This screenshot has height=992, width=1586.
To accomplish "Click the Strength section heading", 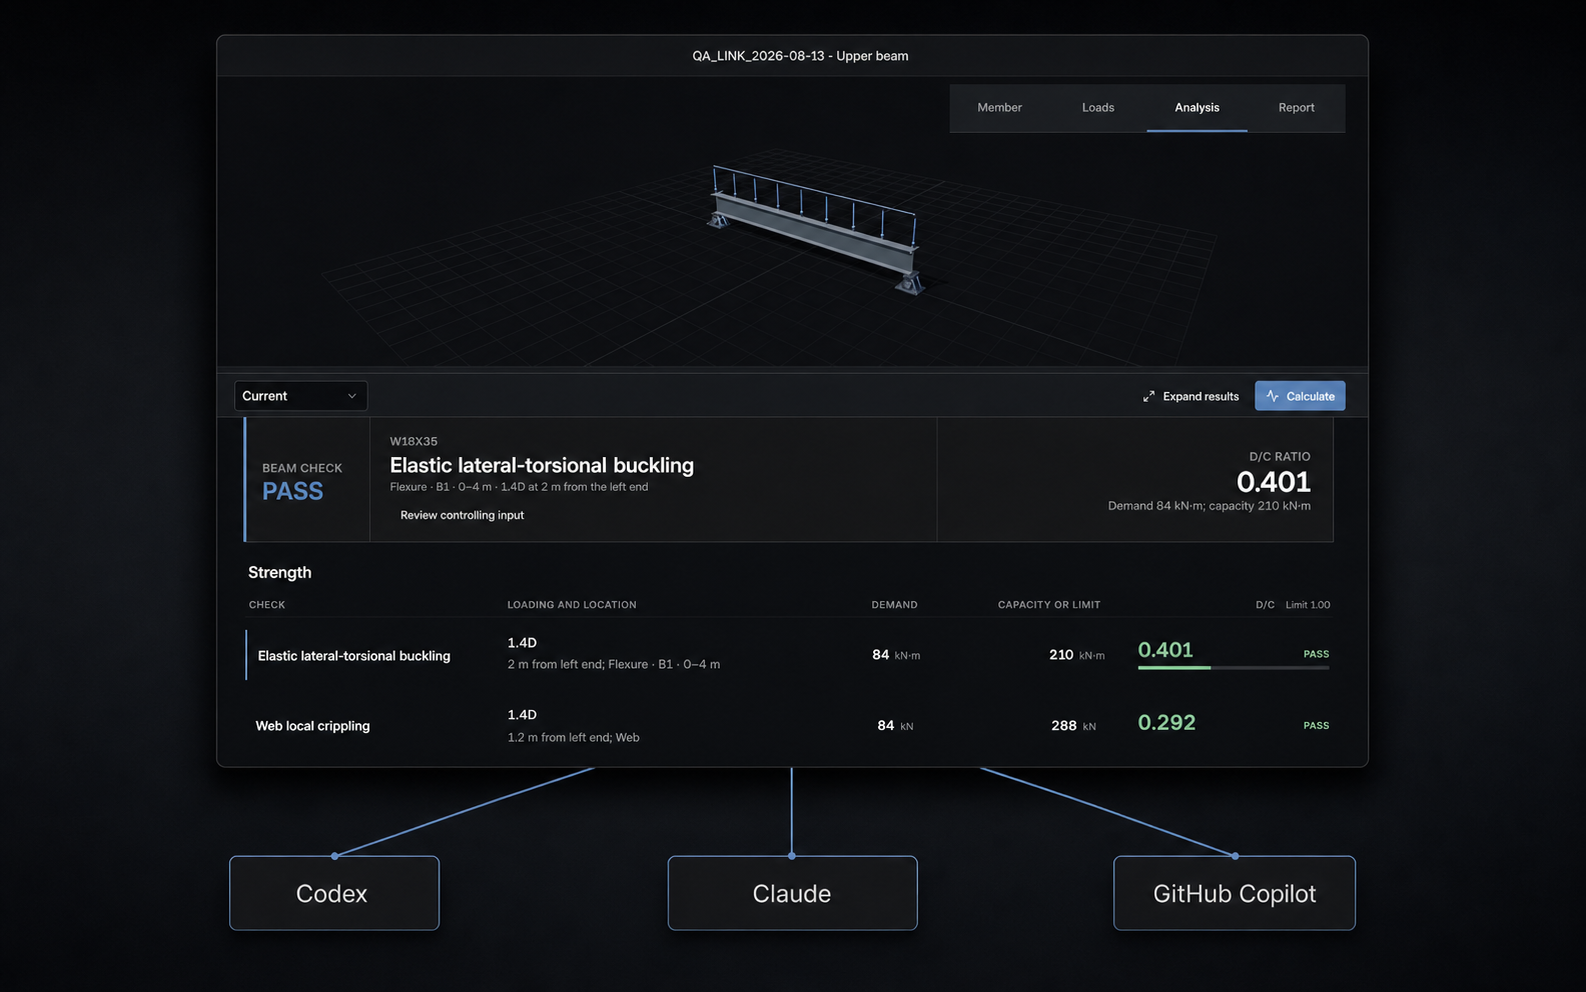I will [280, 572].
